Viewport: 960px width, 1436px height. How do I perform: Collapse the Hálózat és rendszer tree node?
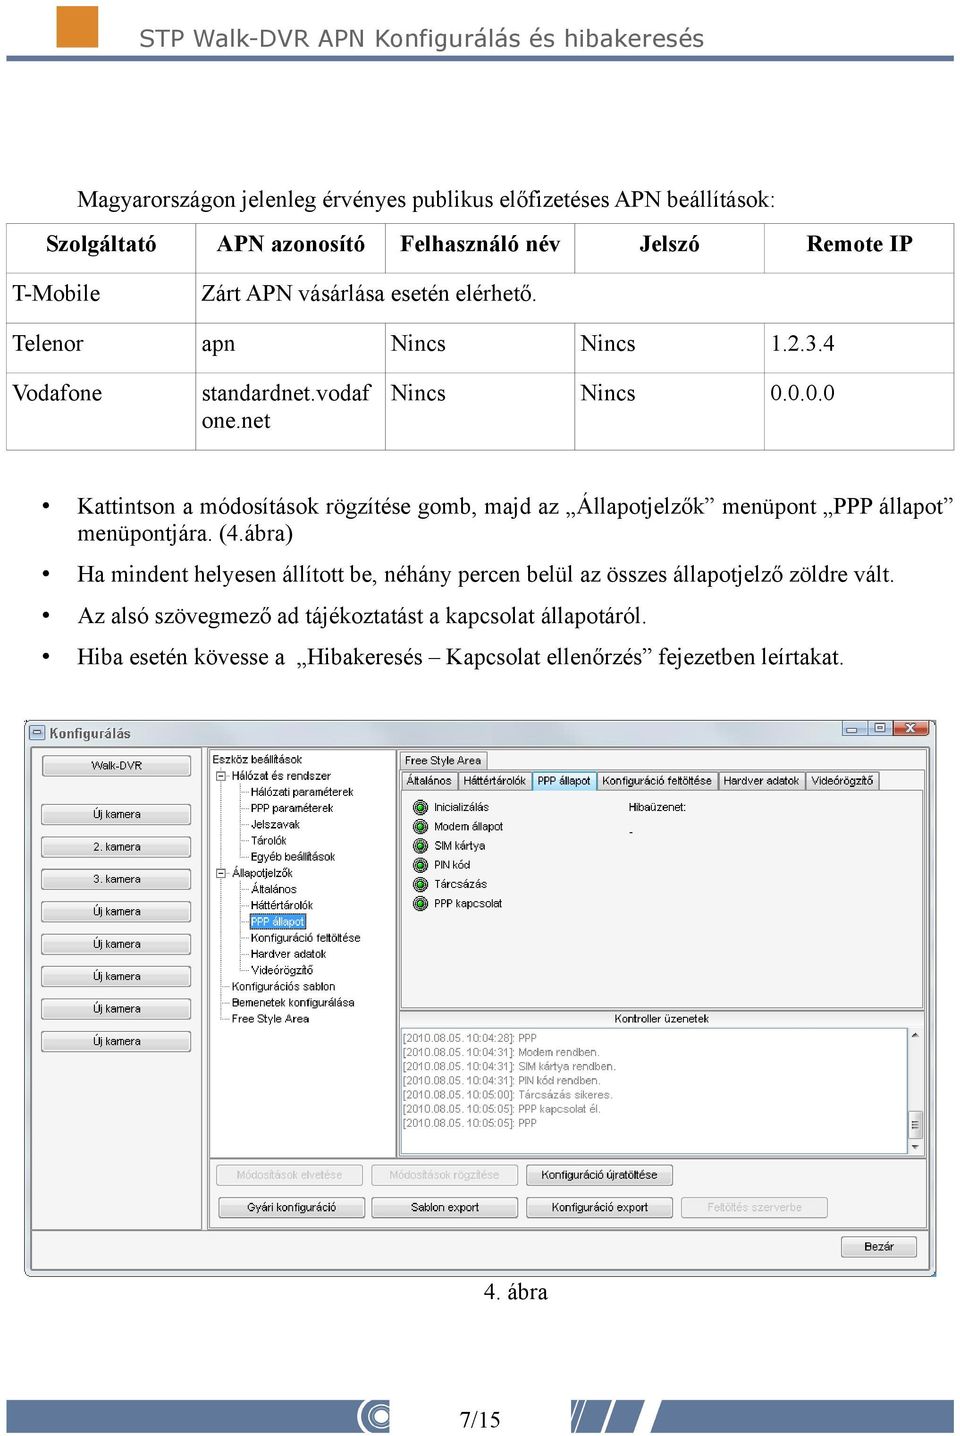(x=221, y=776)
